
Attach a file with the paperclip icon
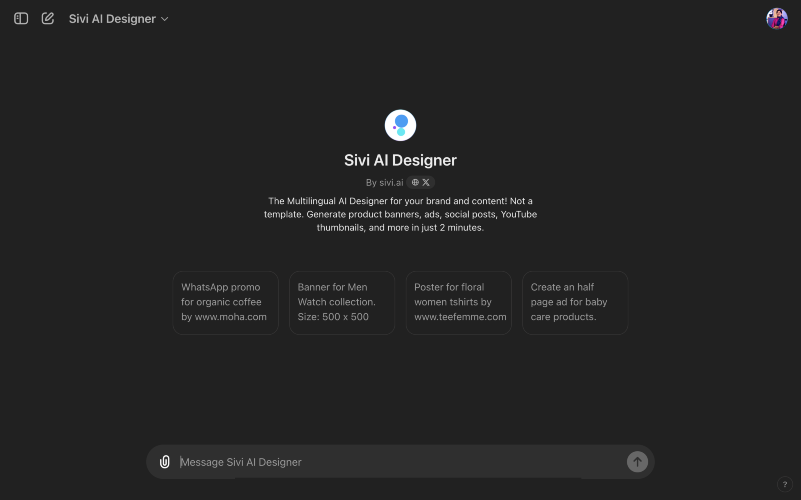point(164,462)
